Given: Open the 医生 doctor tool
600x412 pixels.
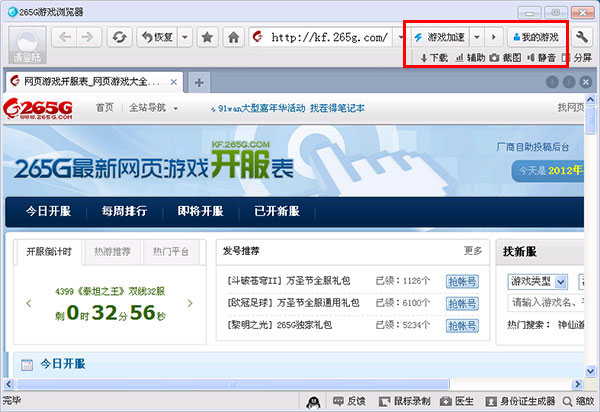Looking at the screenshot, I should (457, 401).
